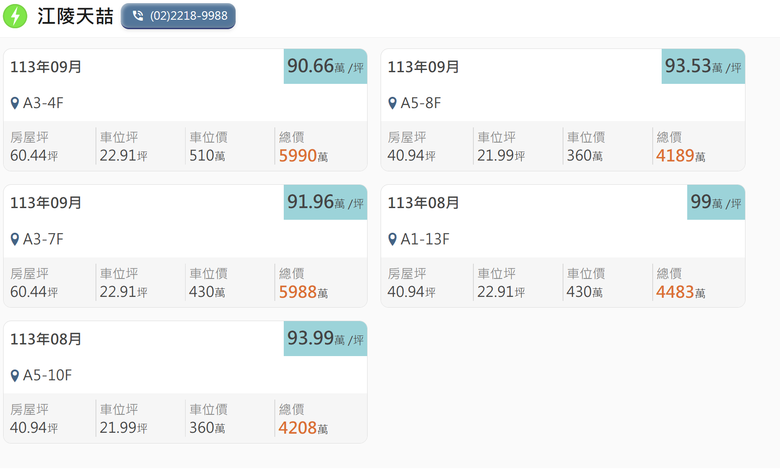
Task: Click the location pin beside A5-10F
Action: pyautogui.click(x=15, y=376)
